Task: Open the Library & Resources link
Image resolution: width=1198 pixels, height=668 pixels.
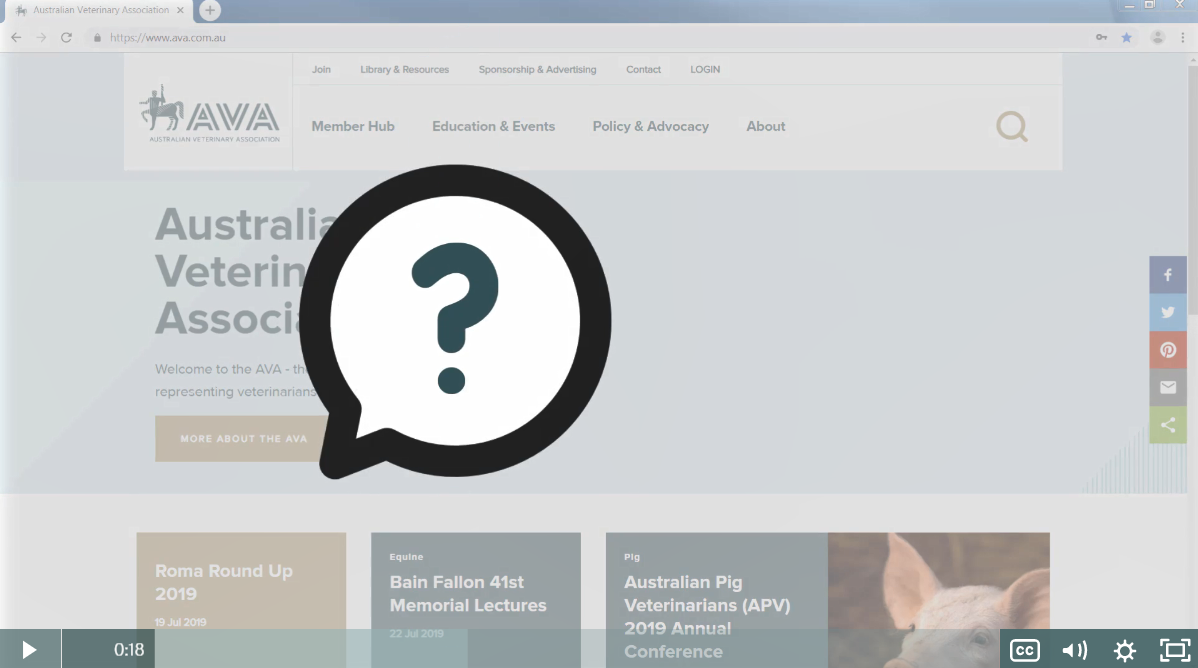Action: (404, 70)
